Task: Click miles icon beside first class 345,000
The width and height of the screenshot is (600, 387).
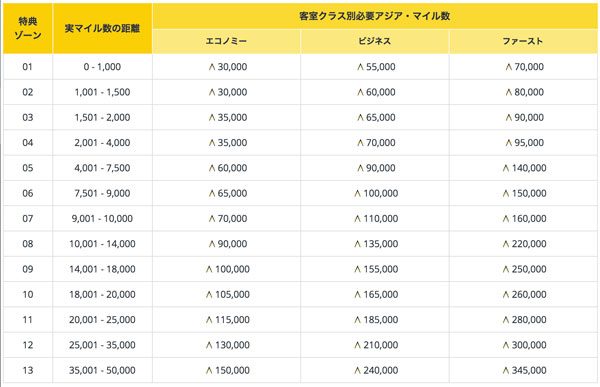Action: 506,370
